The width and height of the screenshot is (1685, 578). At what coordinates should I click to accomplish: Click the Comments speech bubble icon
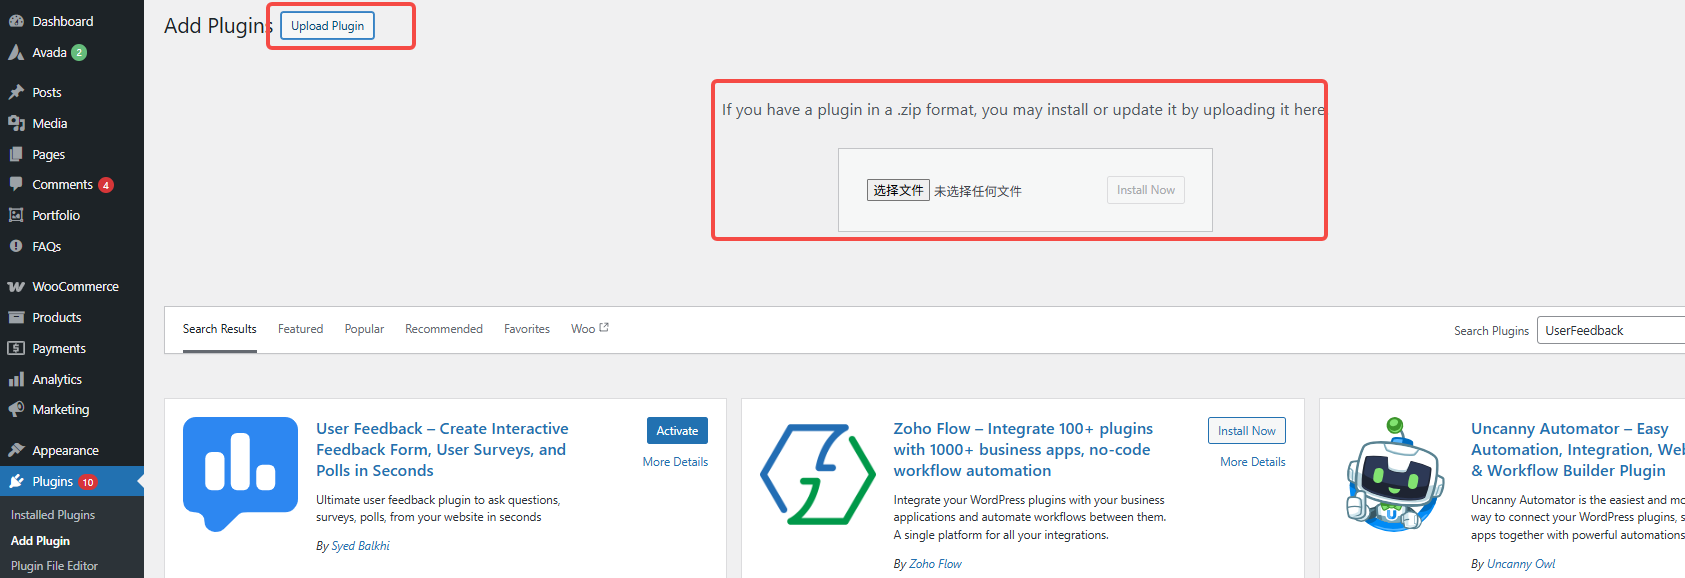(16, 184)
